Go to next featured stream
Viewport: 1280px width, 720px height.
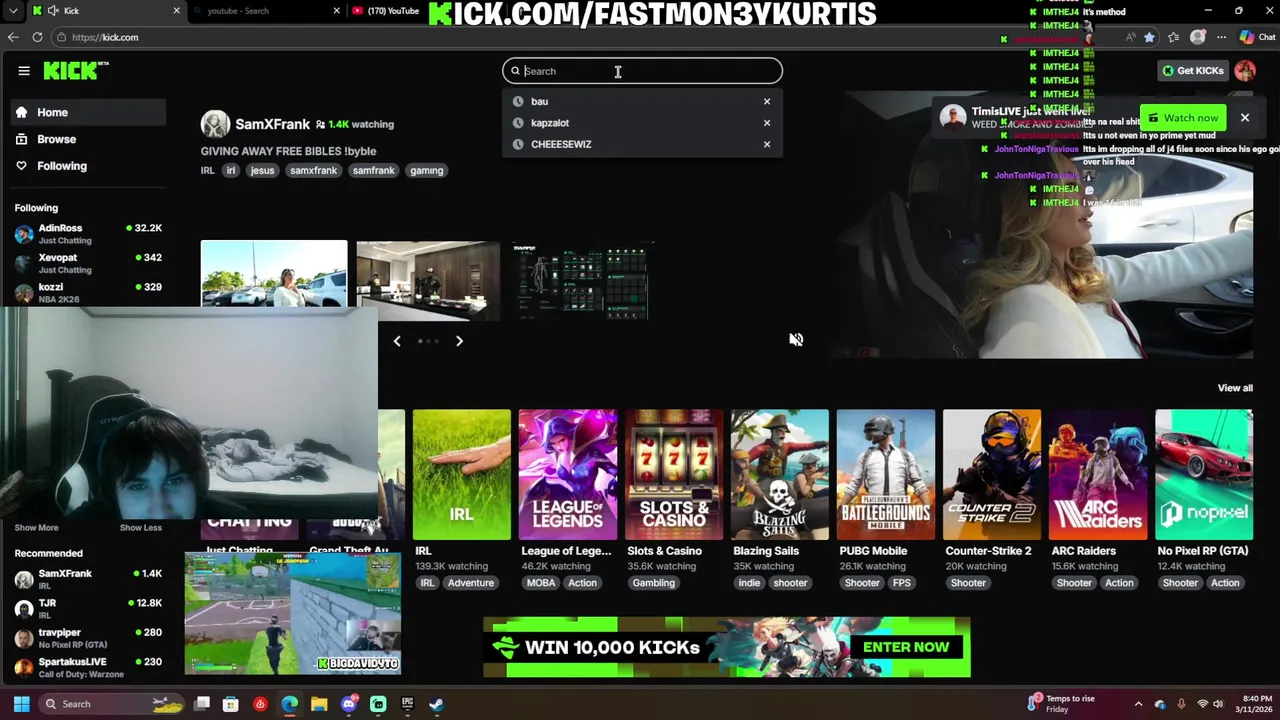coord(459,341)
